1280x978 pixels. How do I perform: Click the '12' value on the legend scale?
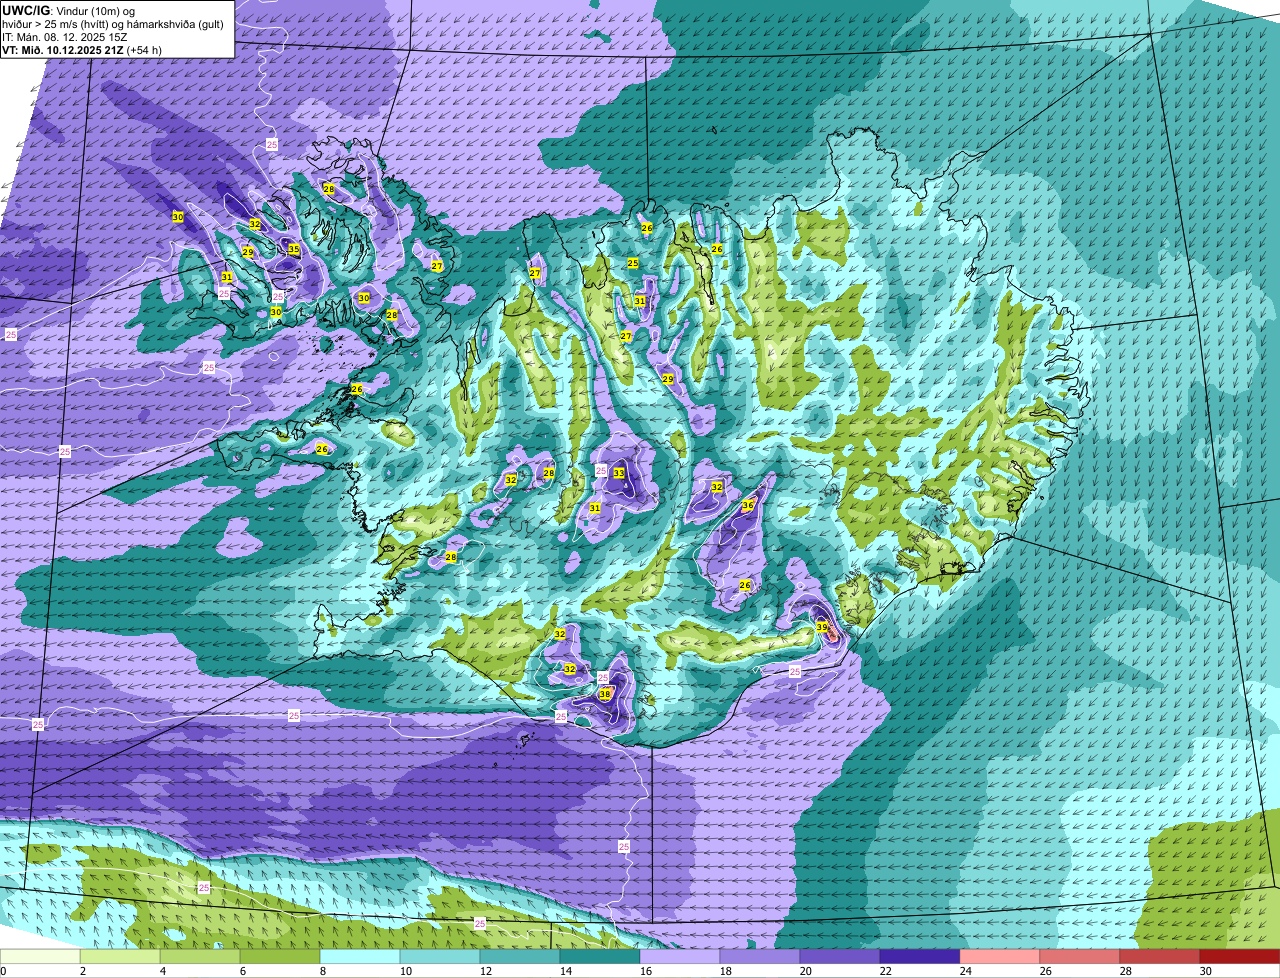coord(486,971)
